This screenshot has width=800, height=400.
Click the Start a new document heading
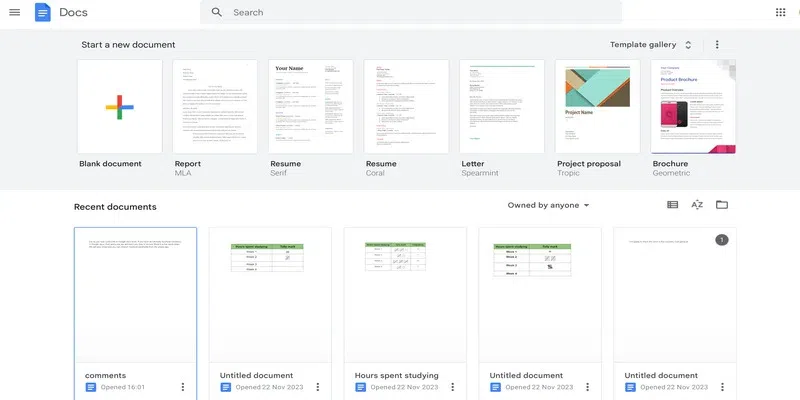[x=128, y=44]
